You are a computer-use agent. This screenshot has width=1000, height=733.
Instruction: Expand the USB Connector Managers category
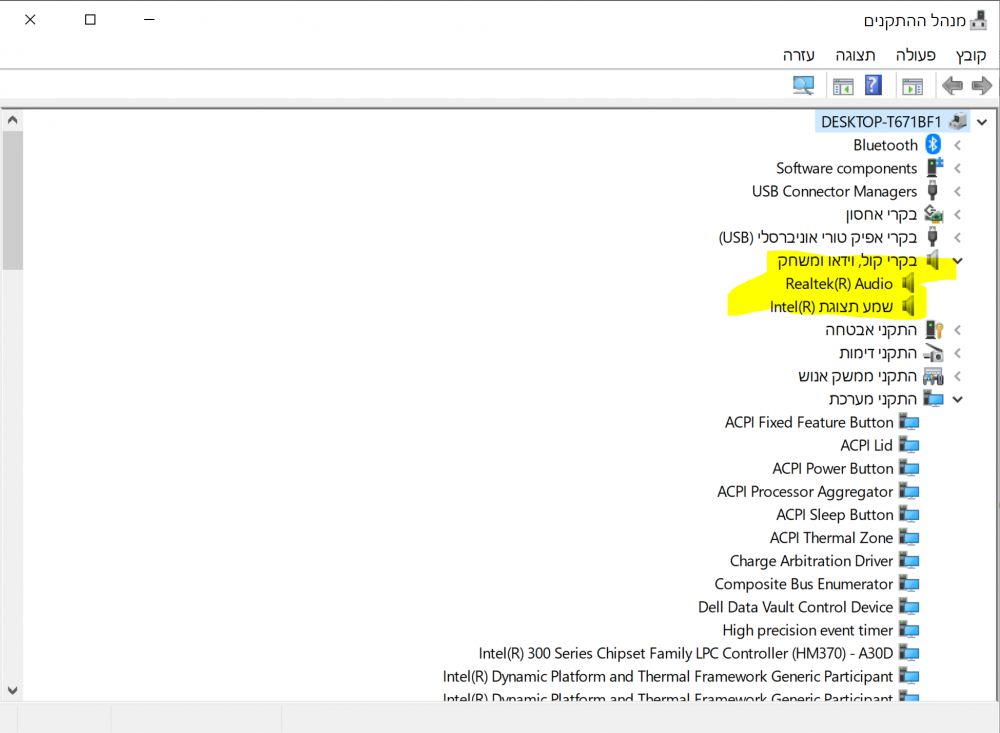pyautogui.click(x=957, y=191)
